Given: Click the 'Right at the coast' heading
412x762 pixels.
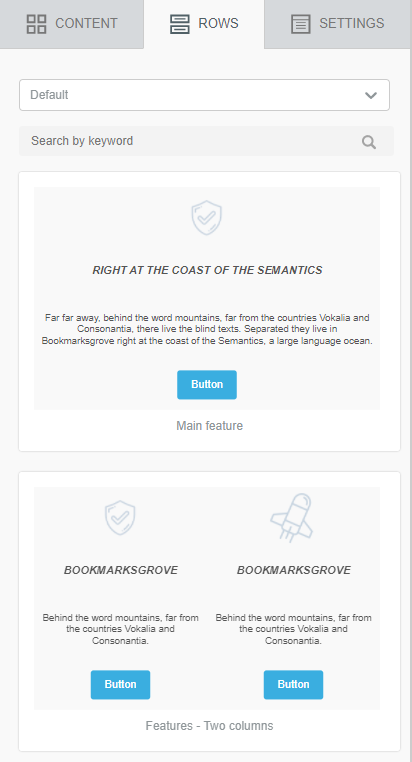Looking at the screenshot, I should [x=207, y=270].
